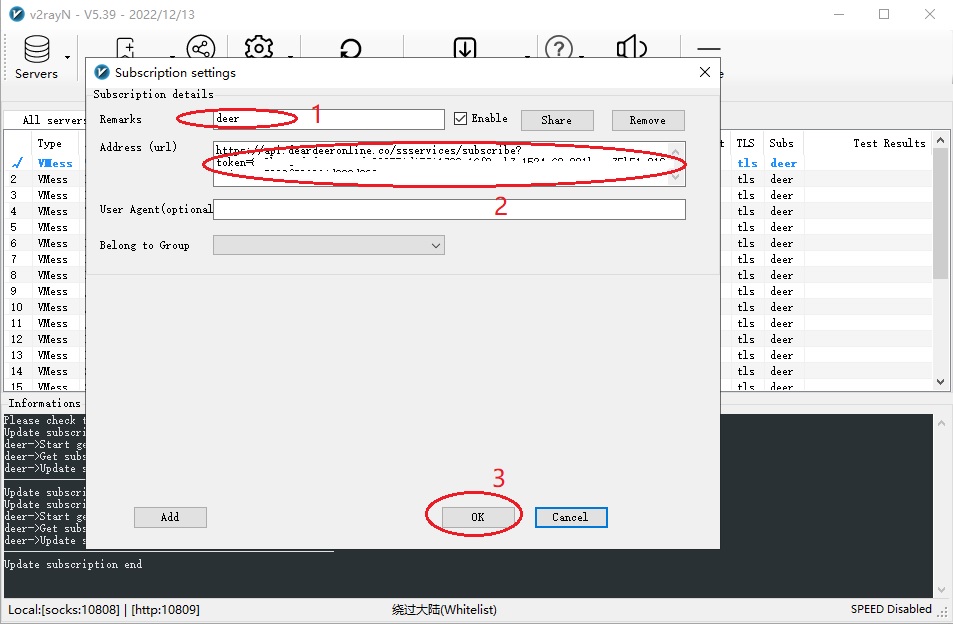
Task: Click the Subs column header
Action: [x=781, y=143]
